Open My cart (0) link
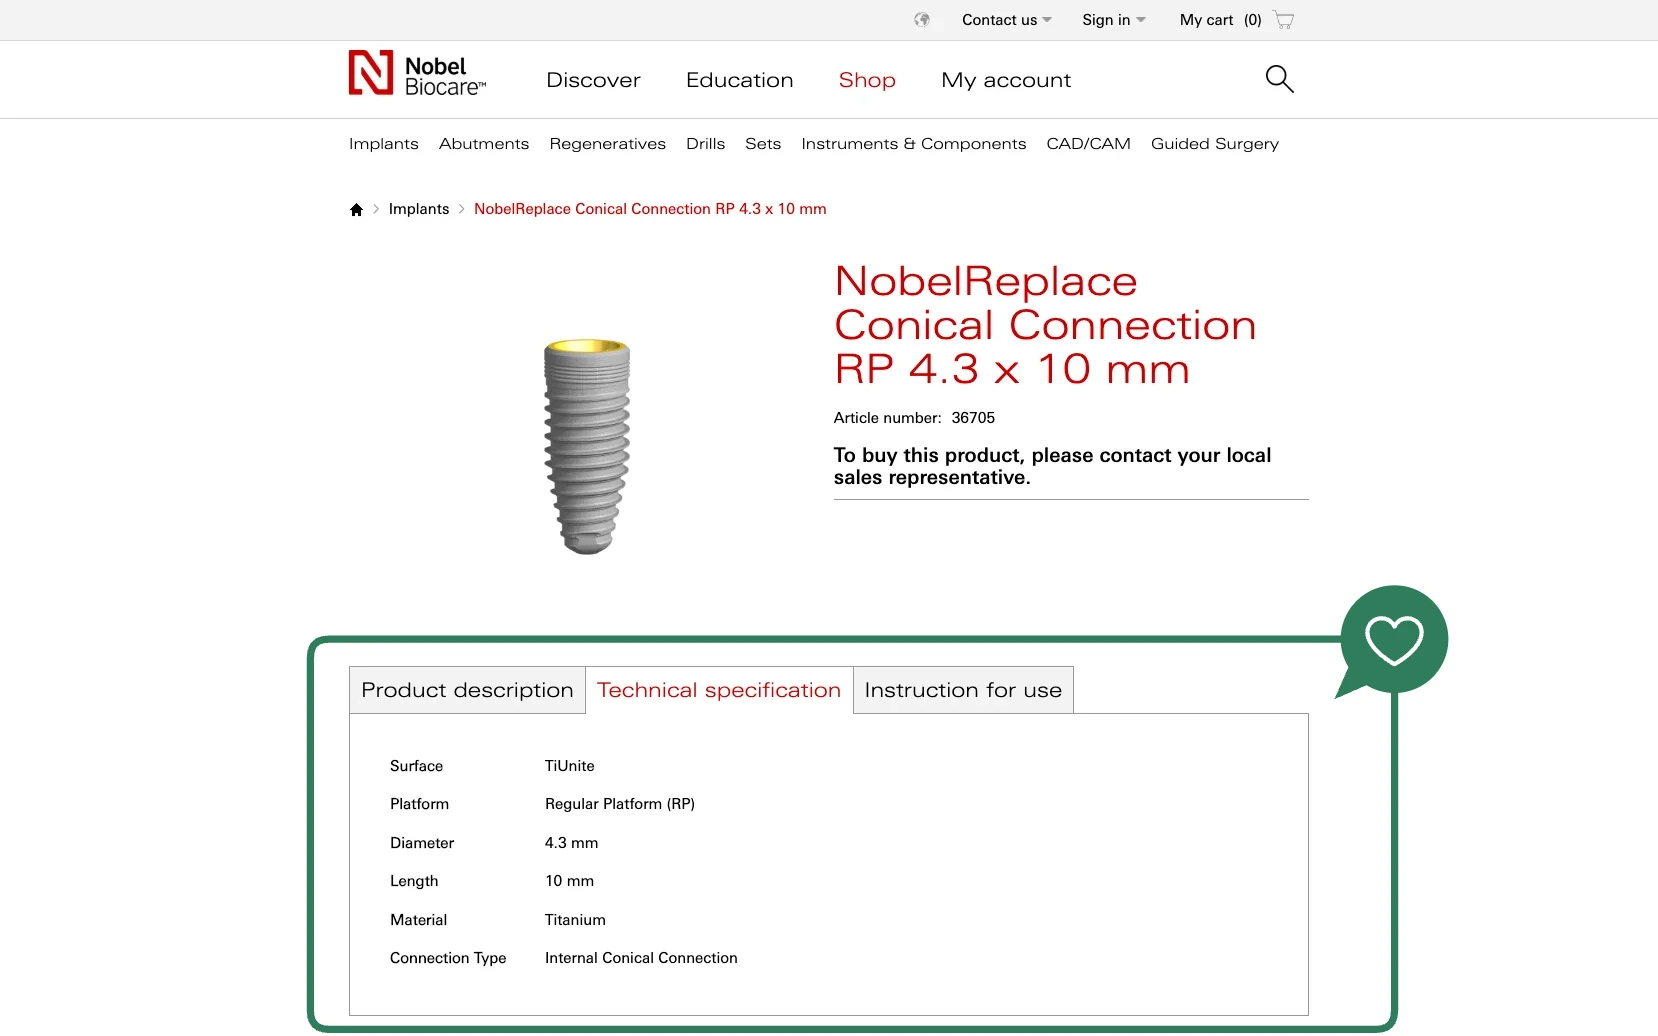 point(1220,20)
